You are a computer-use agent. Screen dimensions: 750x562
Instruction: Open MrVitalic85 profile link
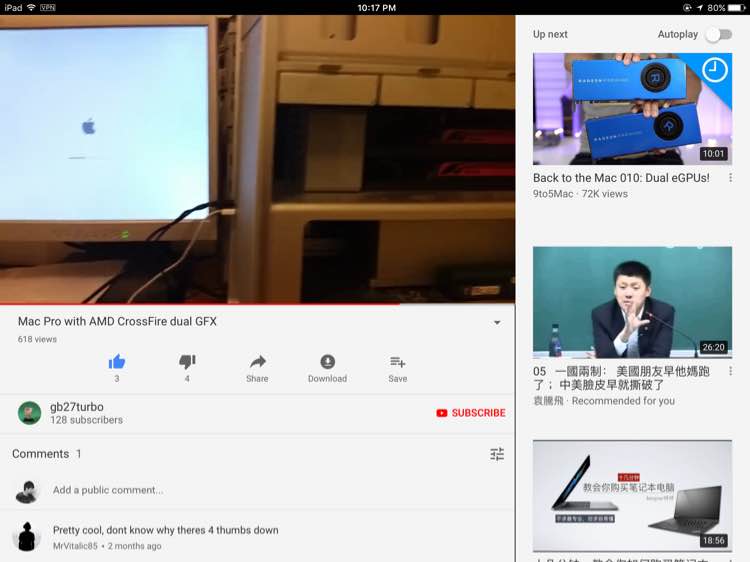(x=75, y=546)
